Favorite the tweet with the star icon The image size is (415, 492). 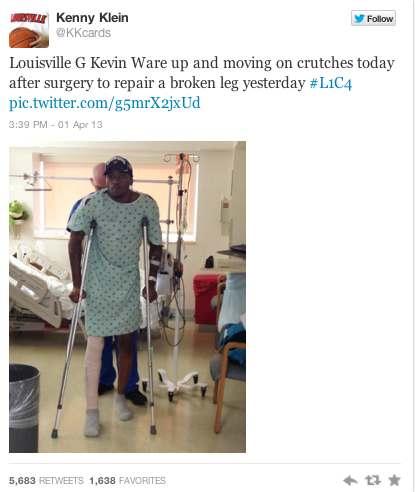coord(394,480)
